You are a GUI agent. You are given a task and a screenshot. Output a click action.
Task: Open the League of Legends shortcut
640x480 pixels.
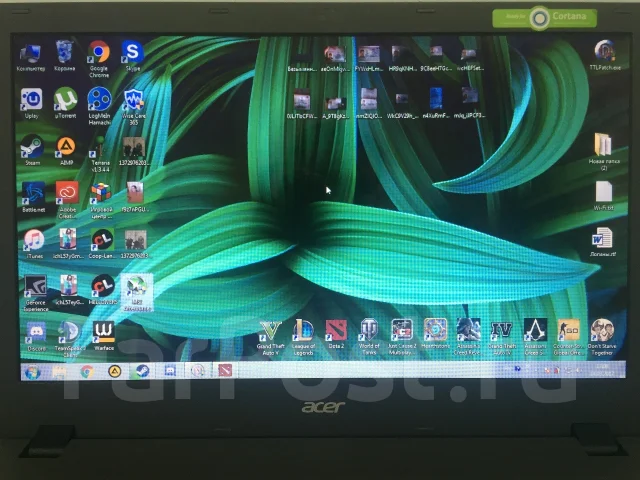[303, 337]
